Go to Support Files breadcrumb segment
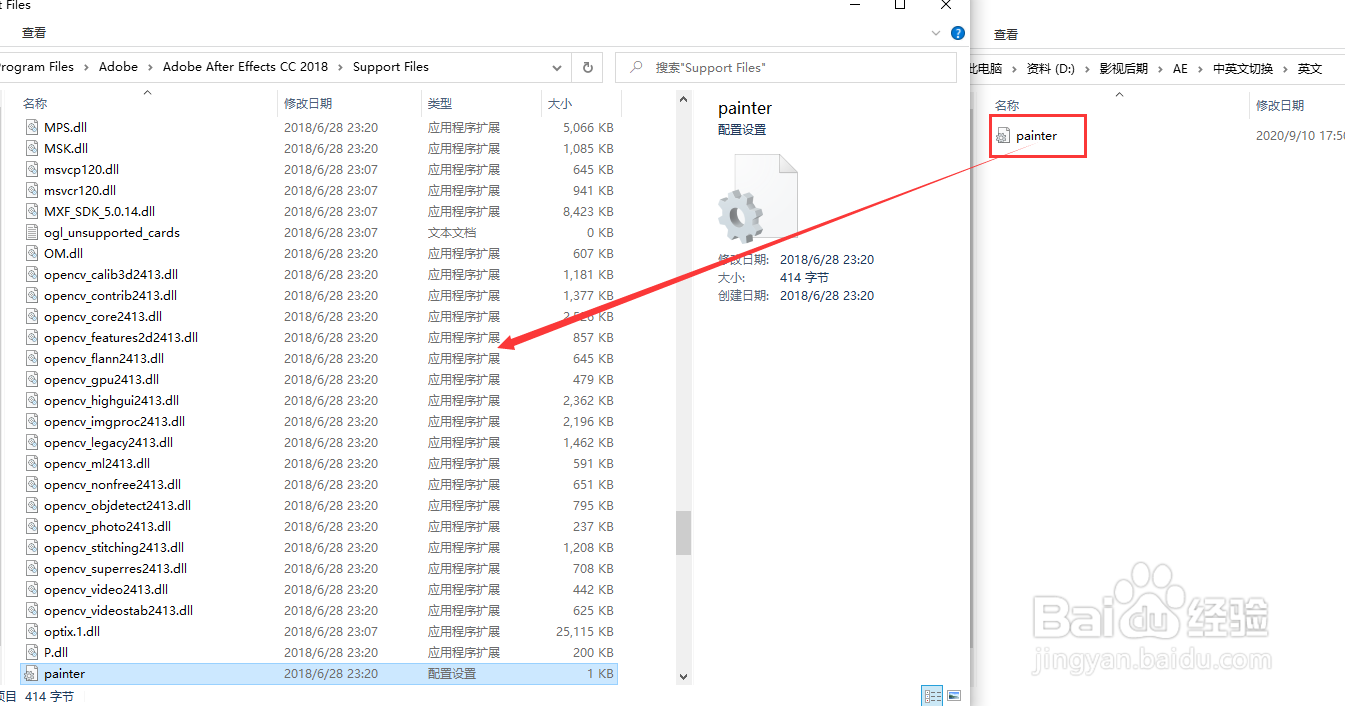This screenshot has width=1345, height=706. pos(391,67)
